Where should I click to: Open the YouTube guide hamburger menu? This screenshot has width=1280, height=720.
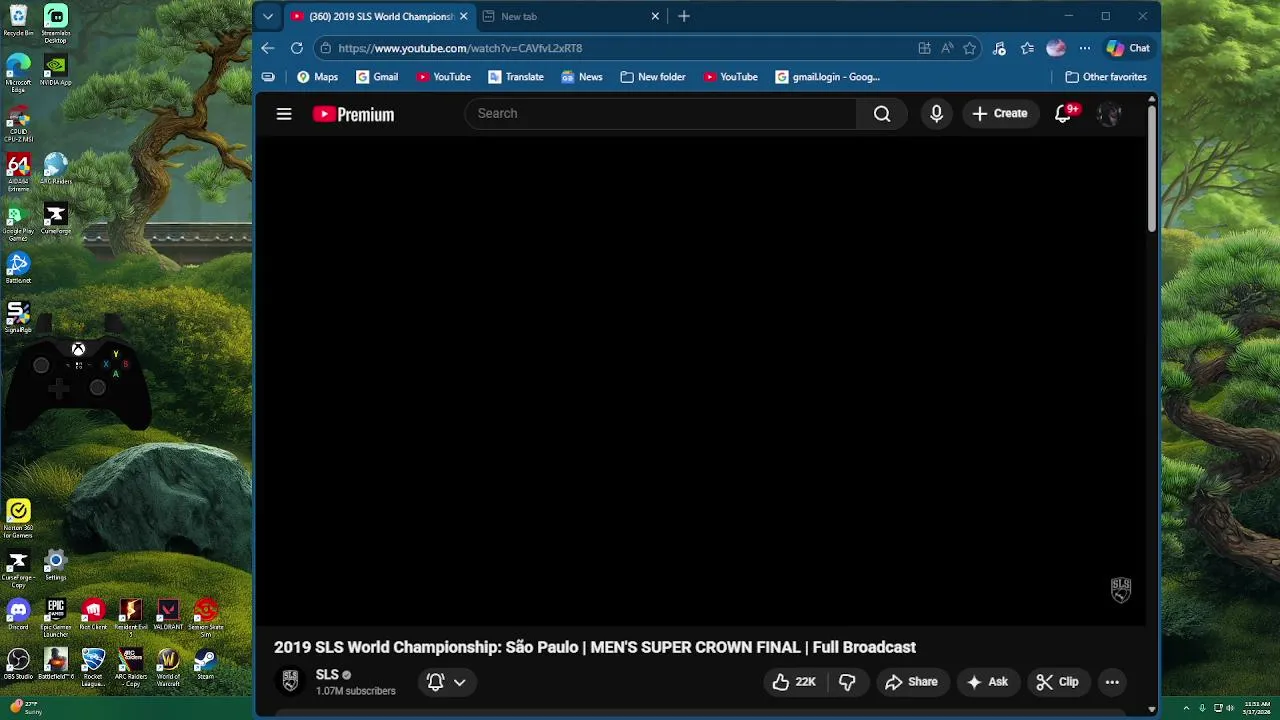[x=284, y=114]
